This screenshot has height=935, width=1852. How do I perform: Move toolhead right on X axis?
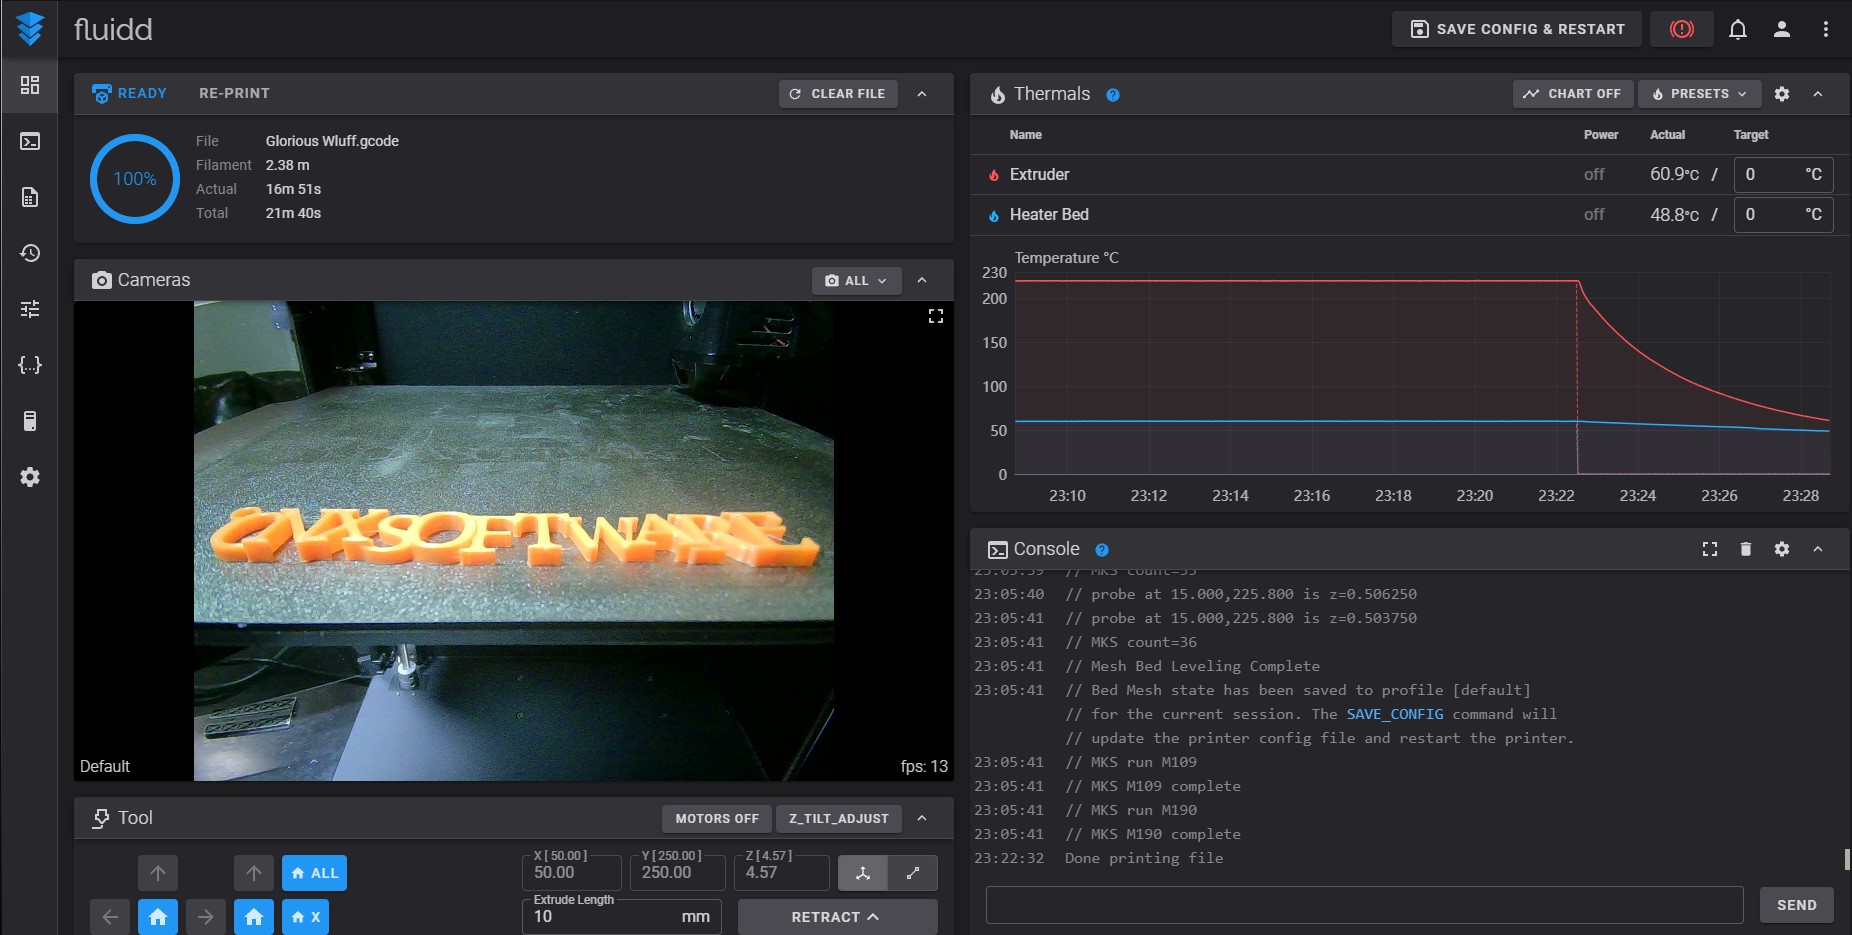point(206,917)
